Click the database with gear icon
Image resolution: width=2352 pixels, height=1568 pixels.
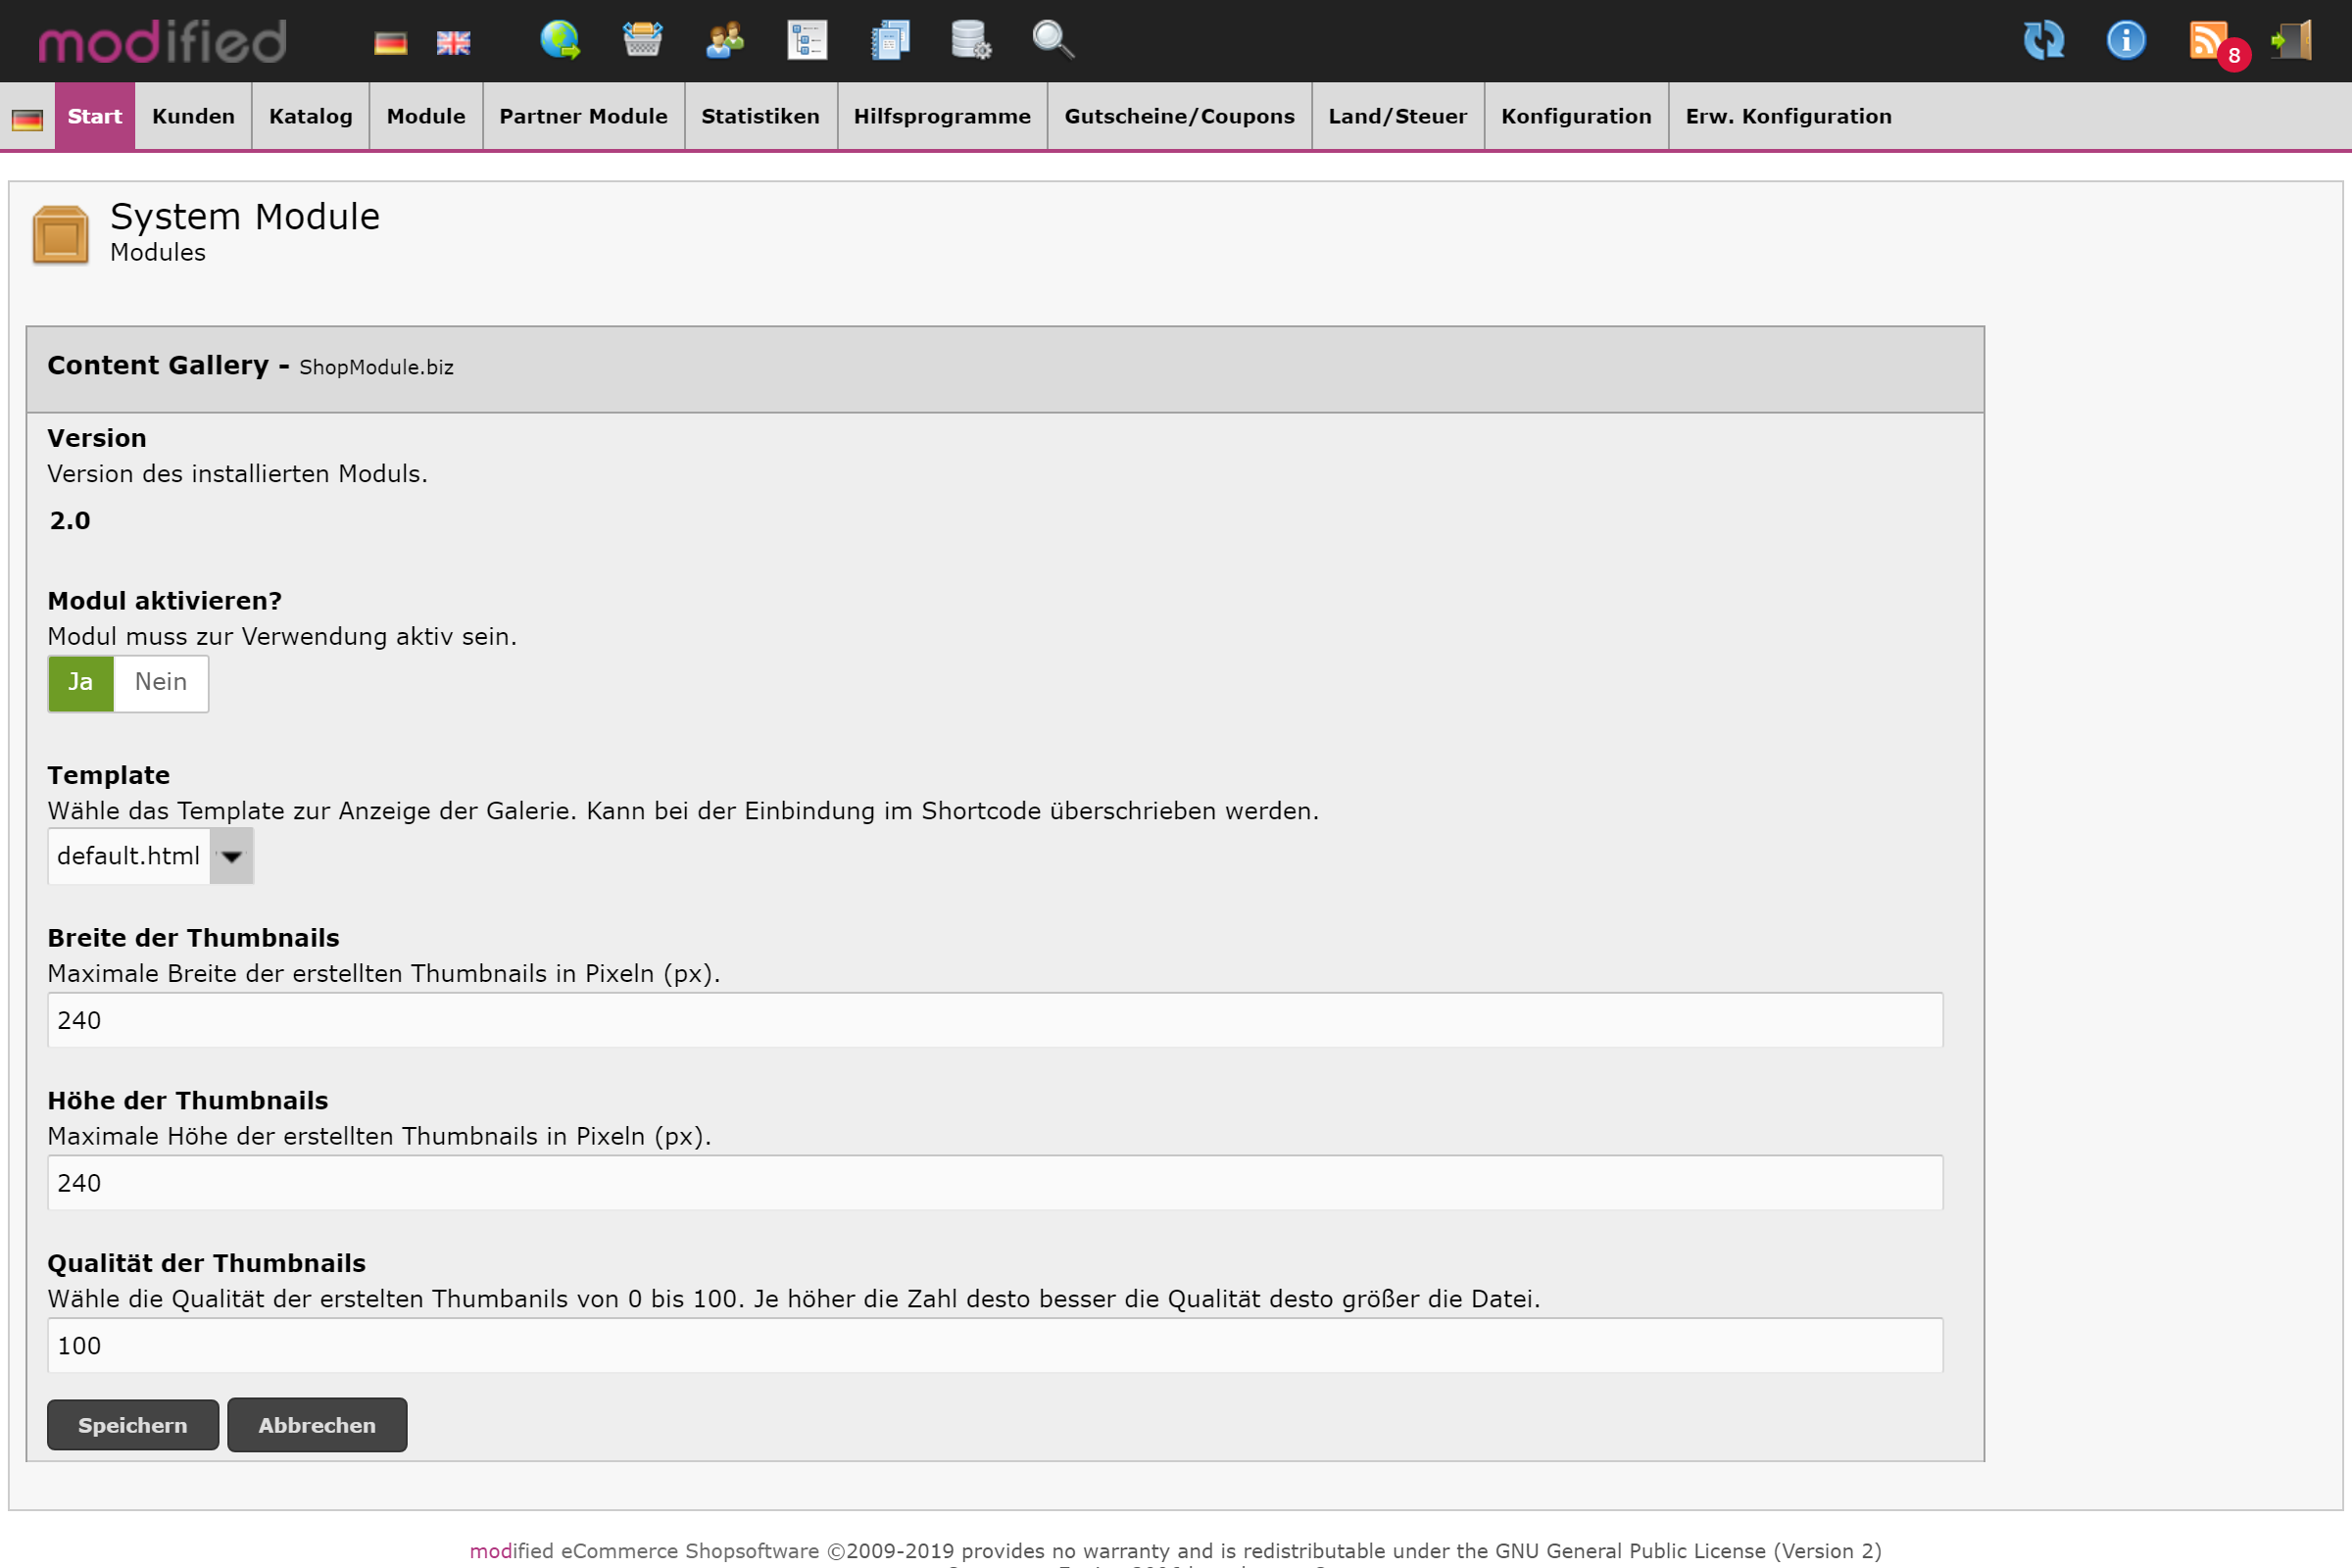(x=969, y=41)
